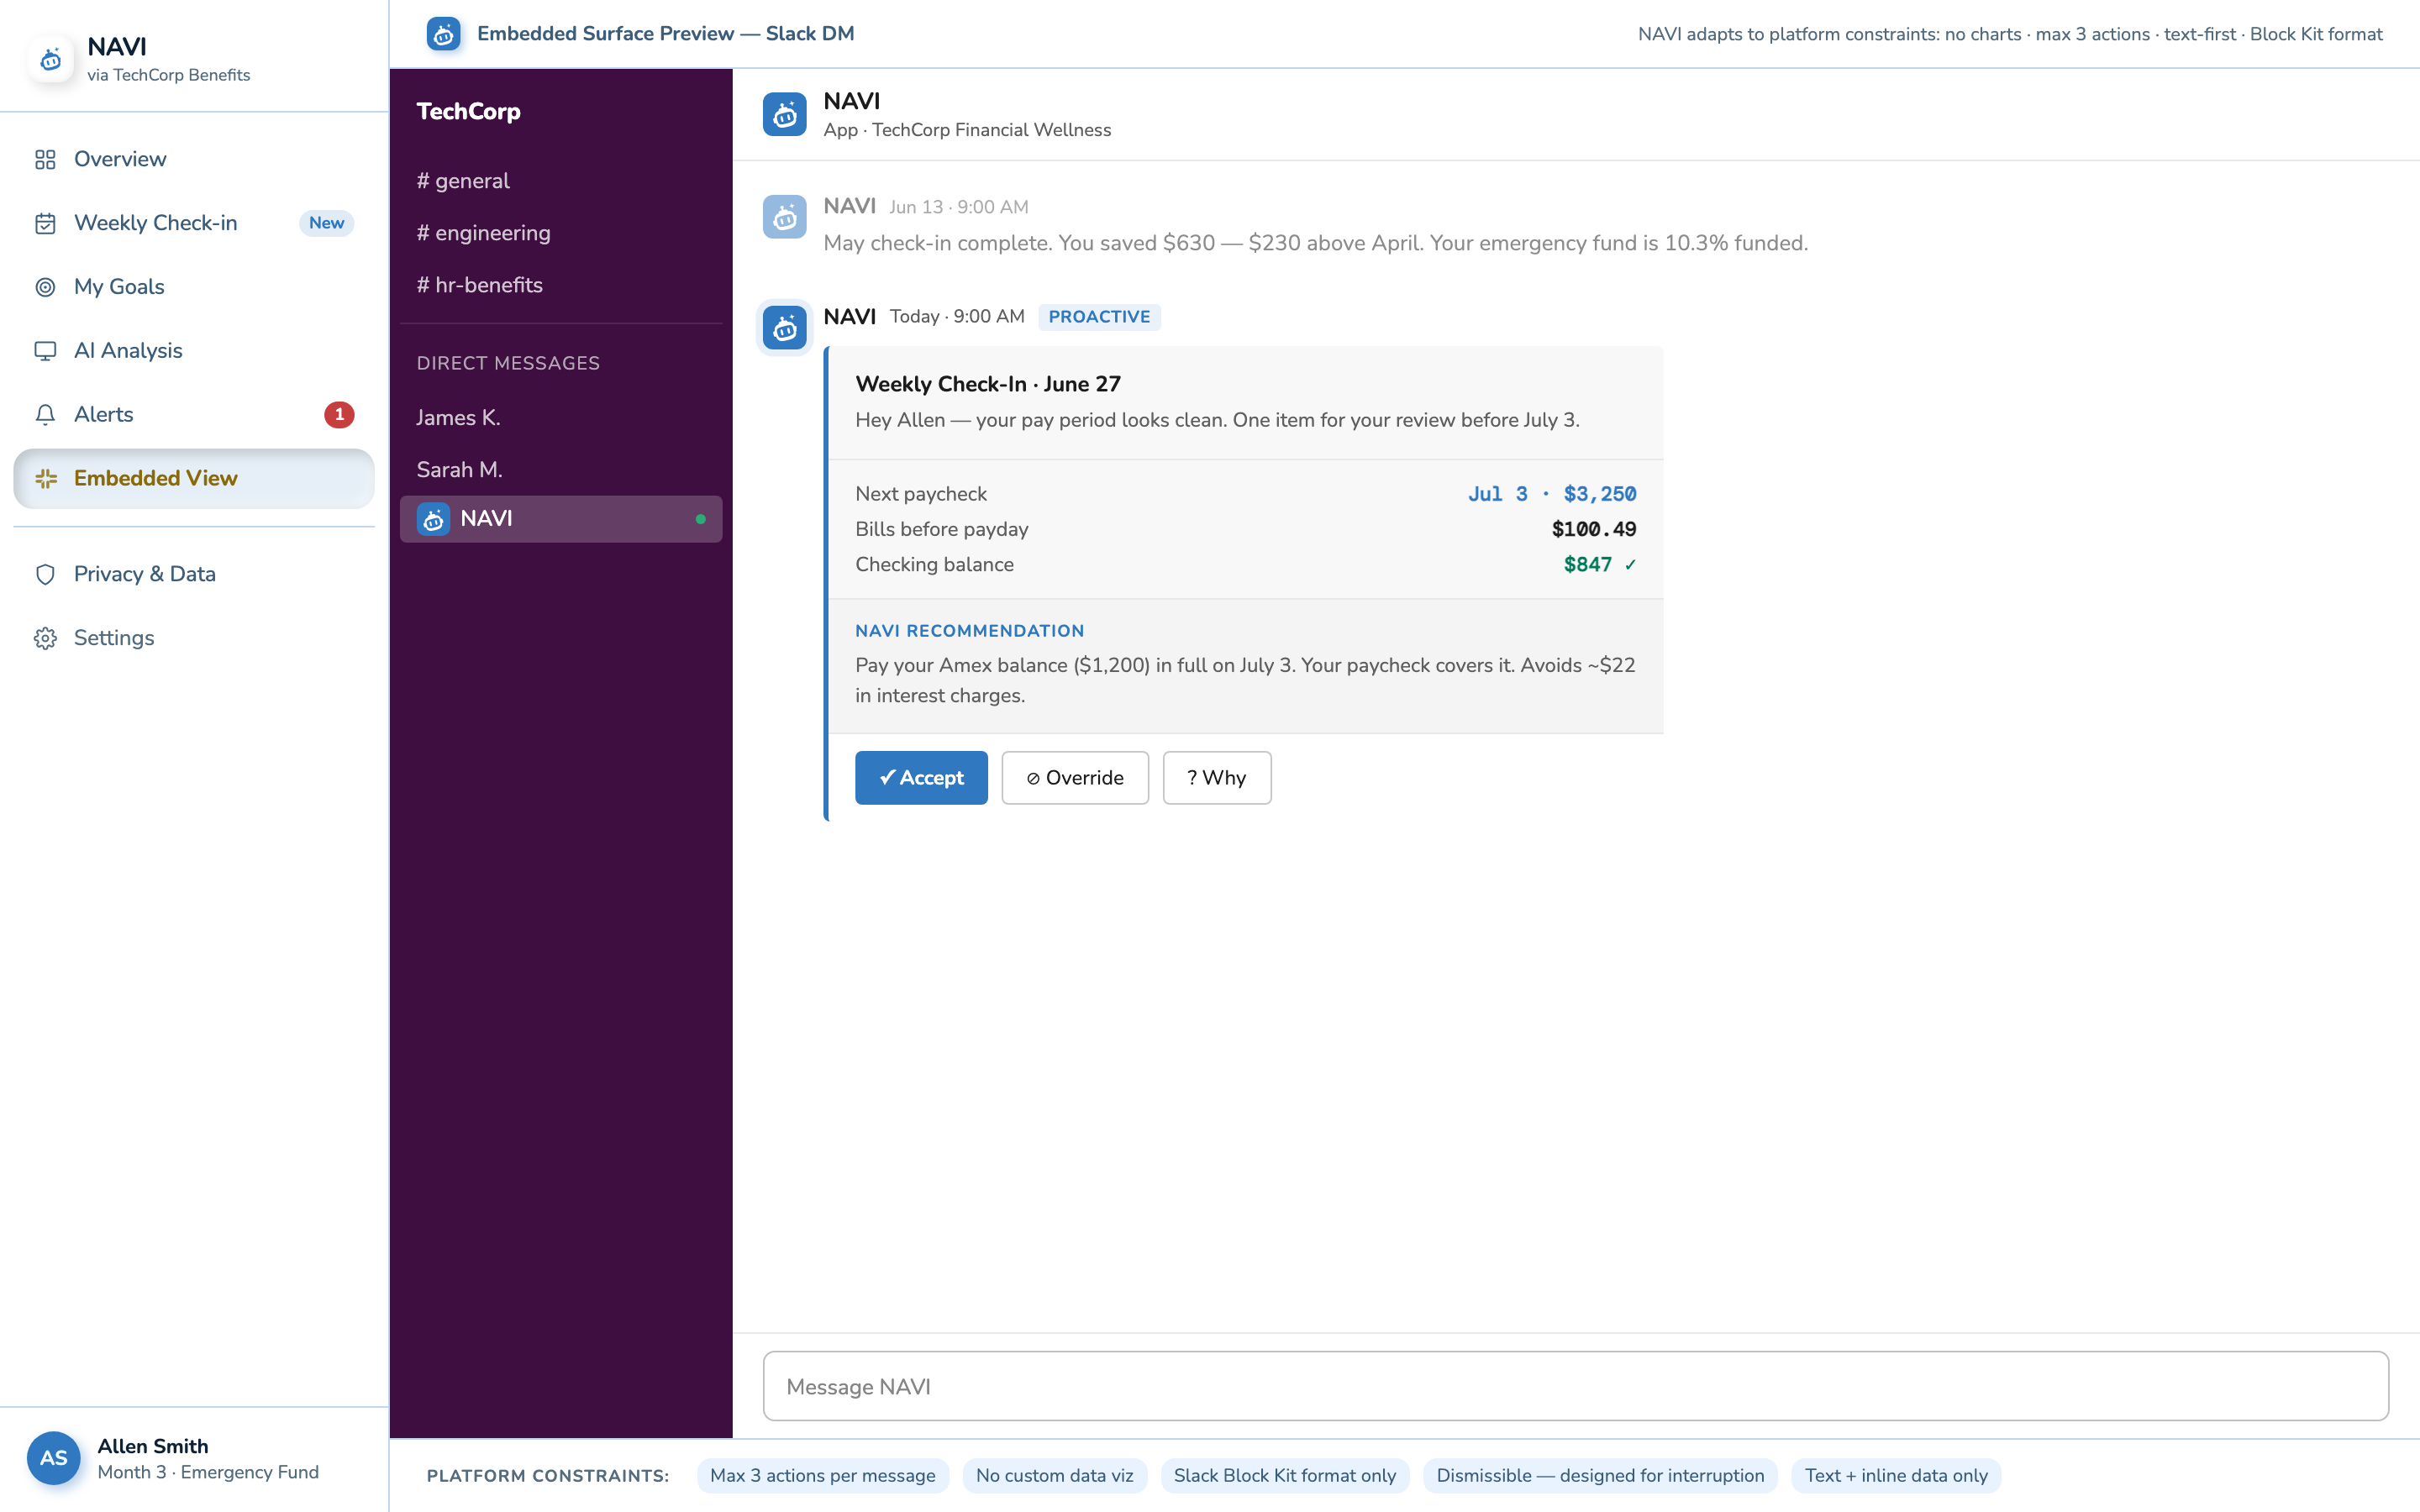2420x1512 pixels.
Task: Click the NAVI avatar on today's message
Action: coord(785,327)
